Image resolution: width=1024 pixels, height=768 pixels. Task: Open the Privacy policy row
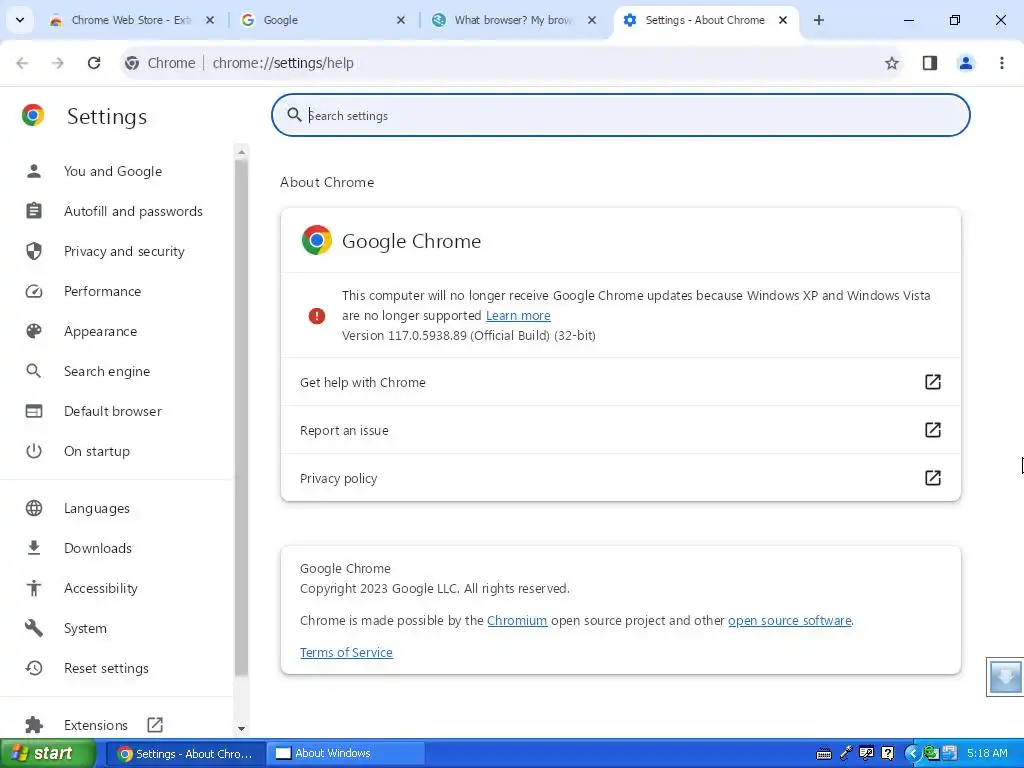coord(620,478)
